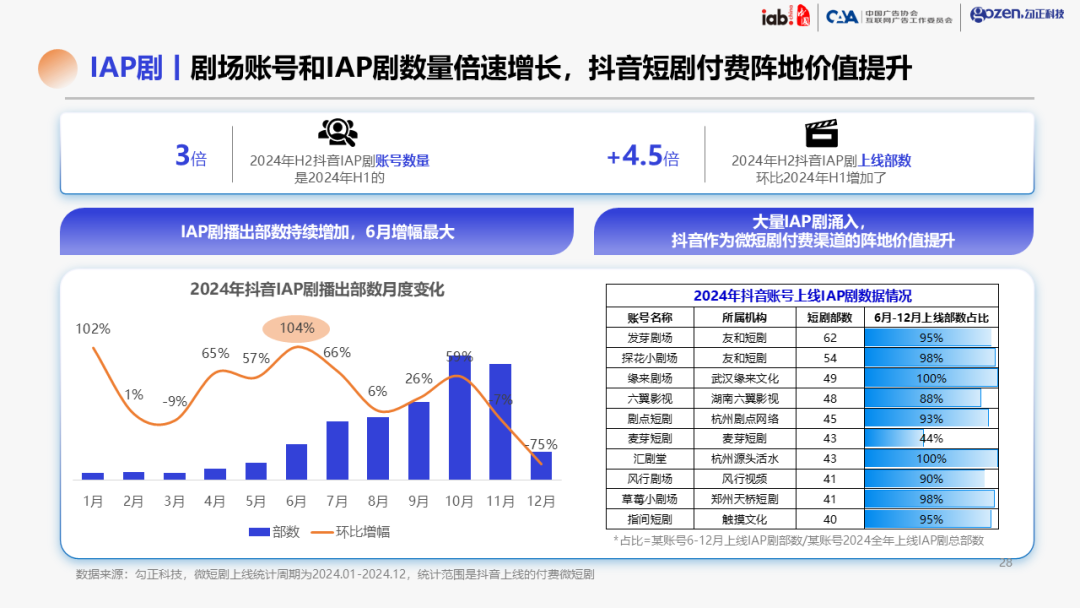Click the '风行视频' organization cell
The width and height of the screenshot is (1080, 608).
(745, 479)
